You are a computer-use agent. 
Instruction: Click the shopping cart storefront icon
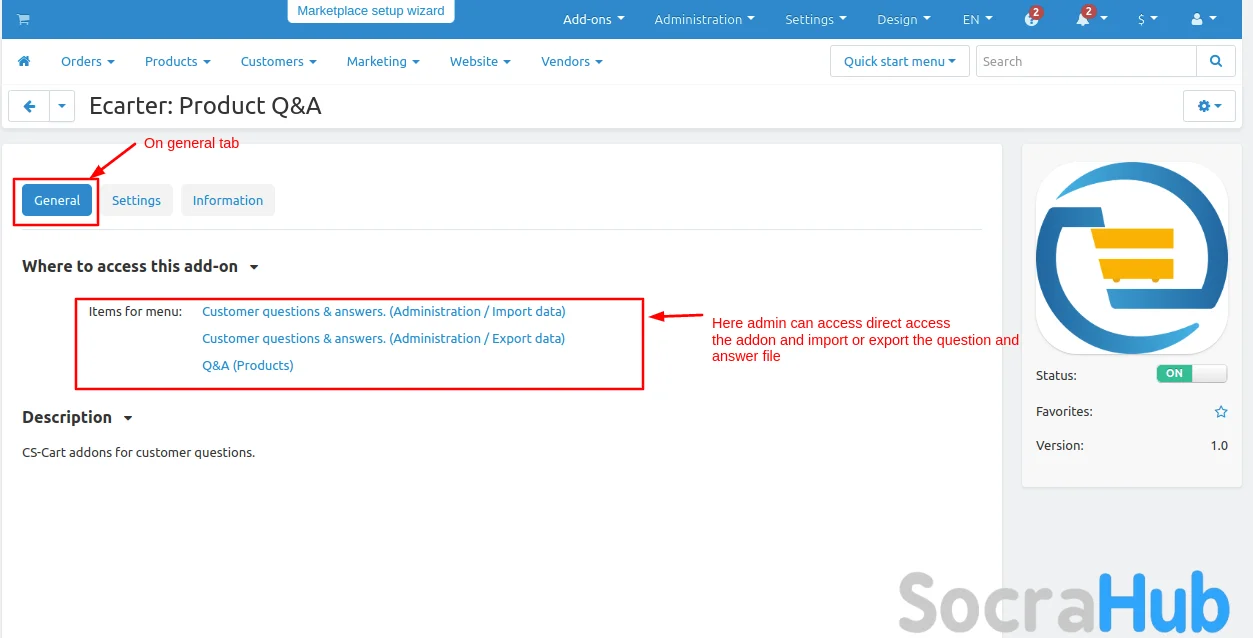(23, 19)
